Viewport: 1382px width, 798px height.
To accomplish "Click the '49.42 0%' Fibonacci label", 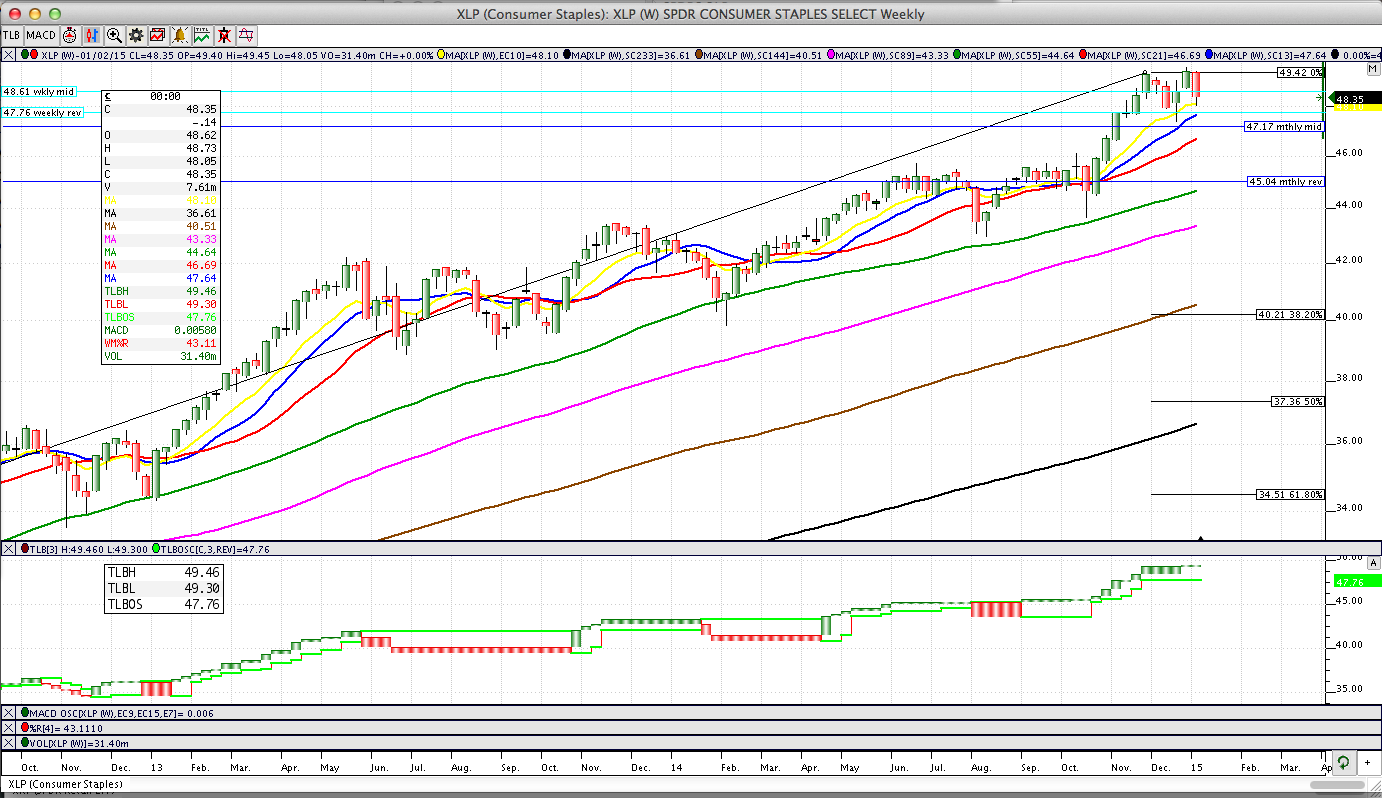I will tap(1301, 73).
